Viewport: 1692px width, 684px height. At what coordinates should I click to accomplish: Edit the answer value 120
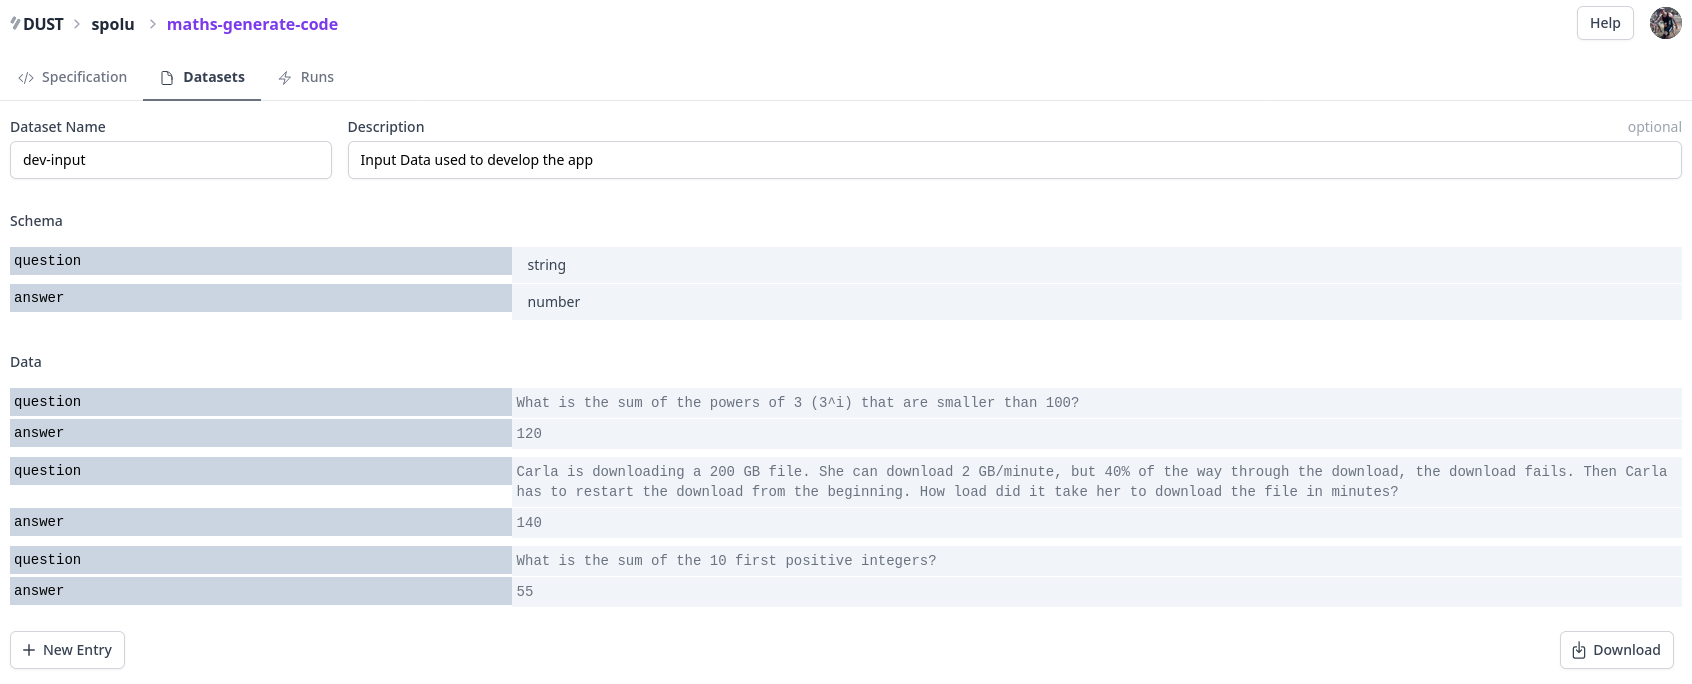(x=1097, y=433)
